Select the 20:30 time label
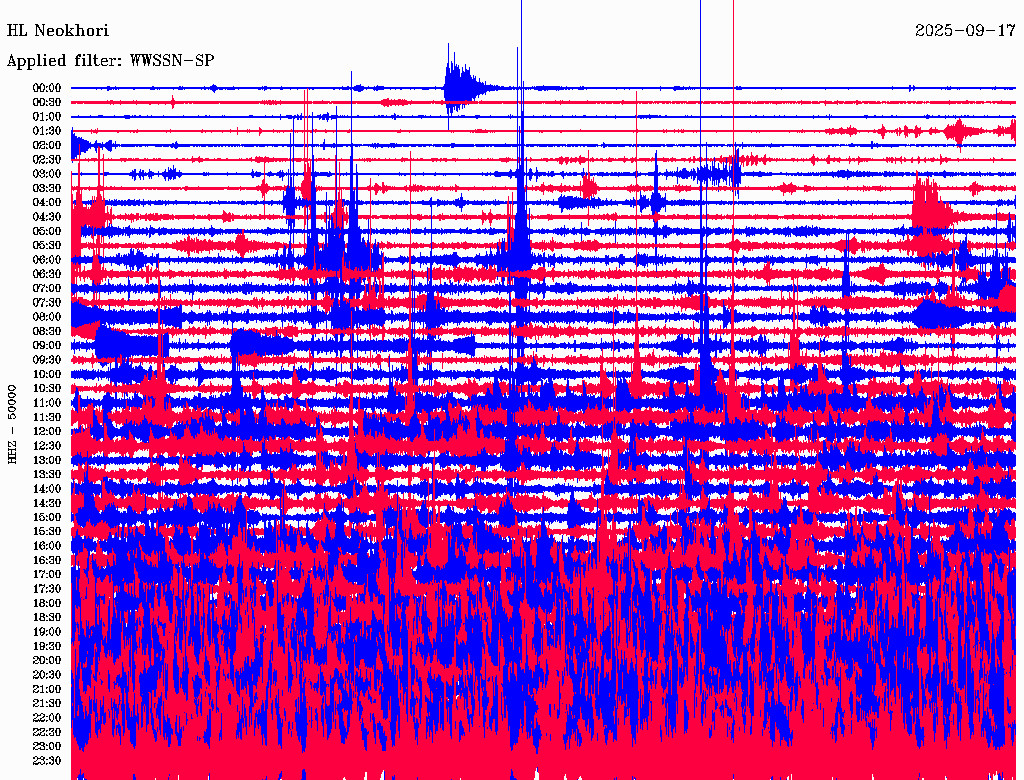Screen dimensions: 1024x780 47,675
